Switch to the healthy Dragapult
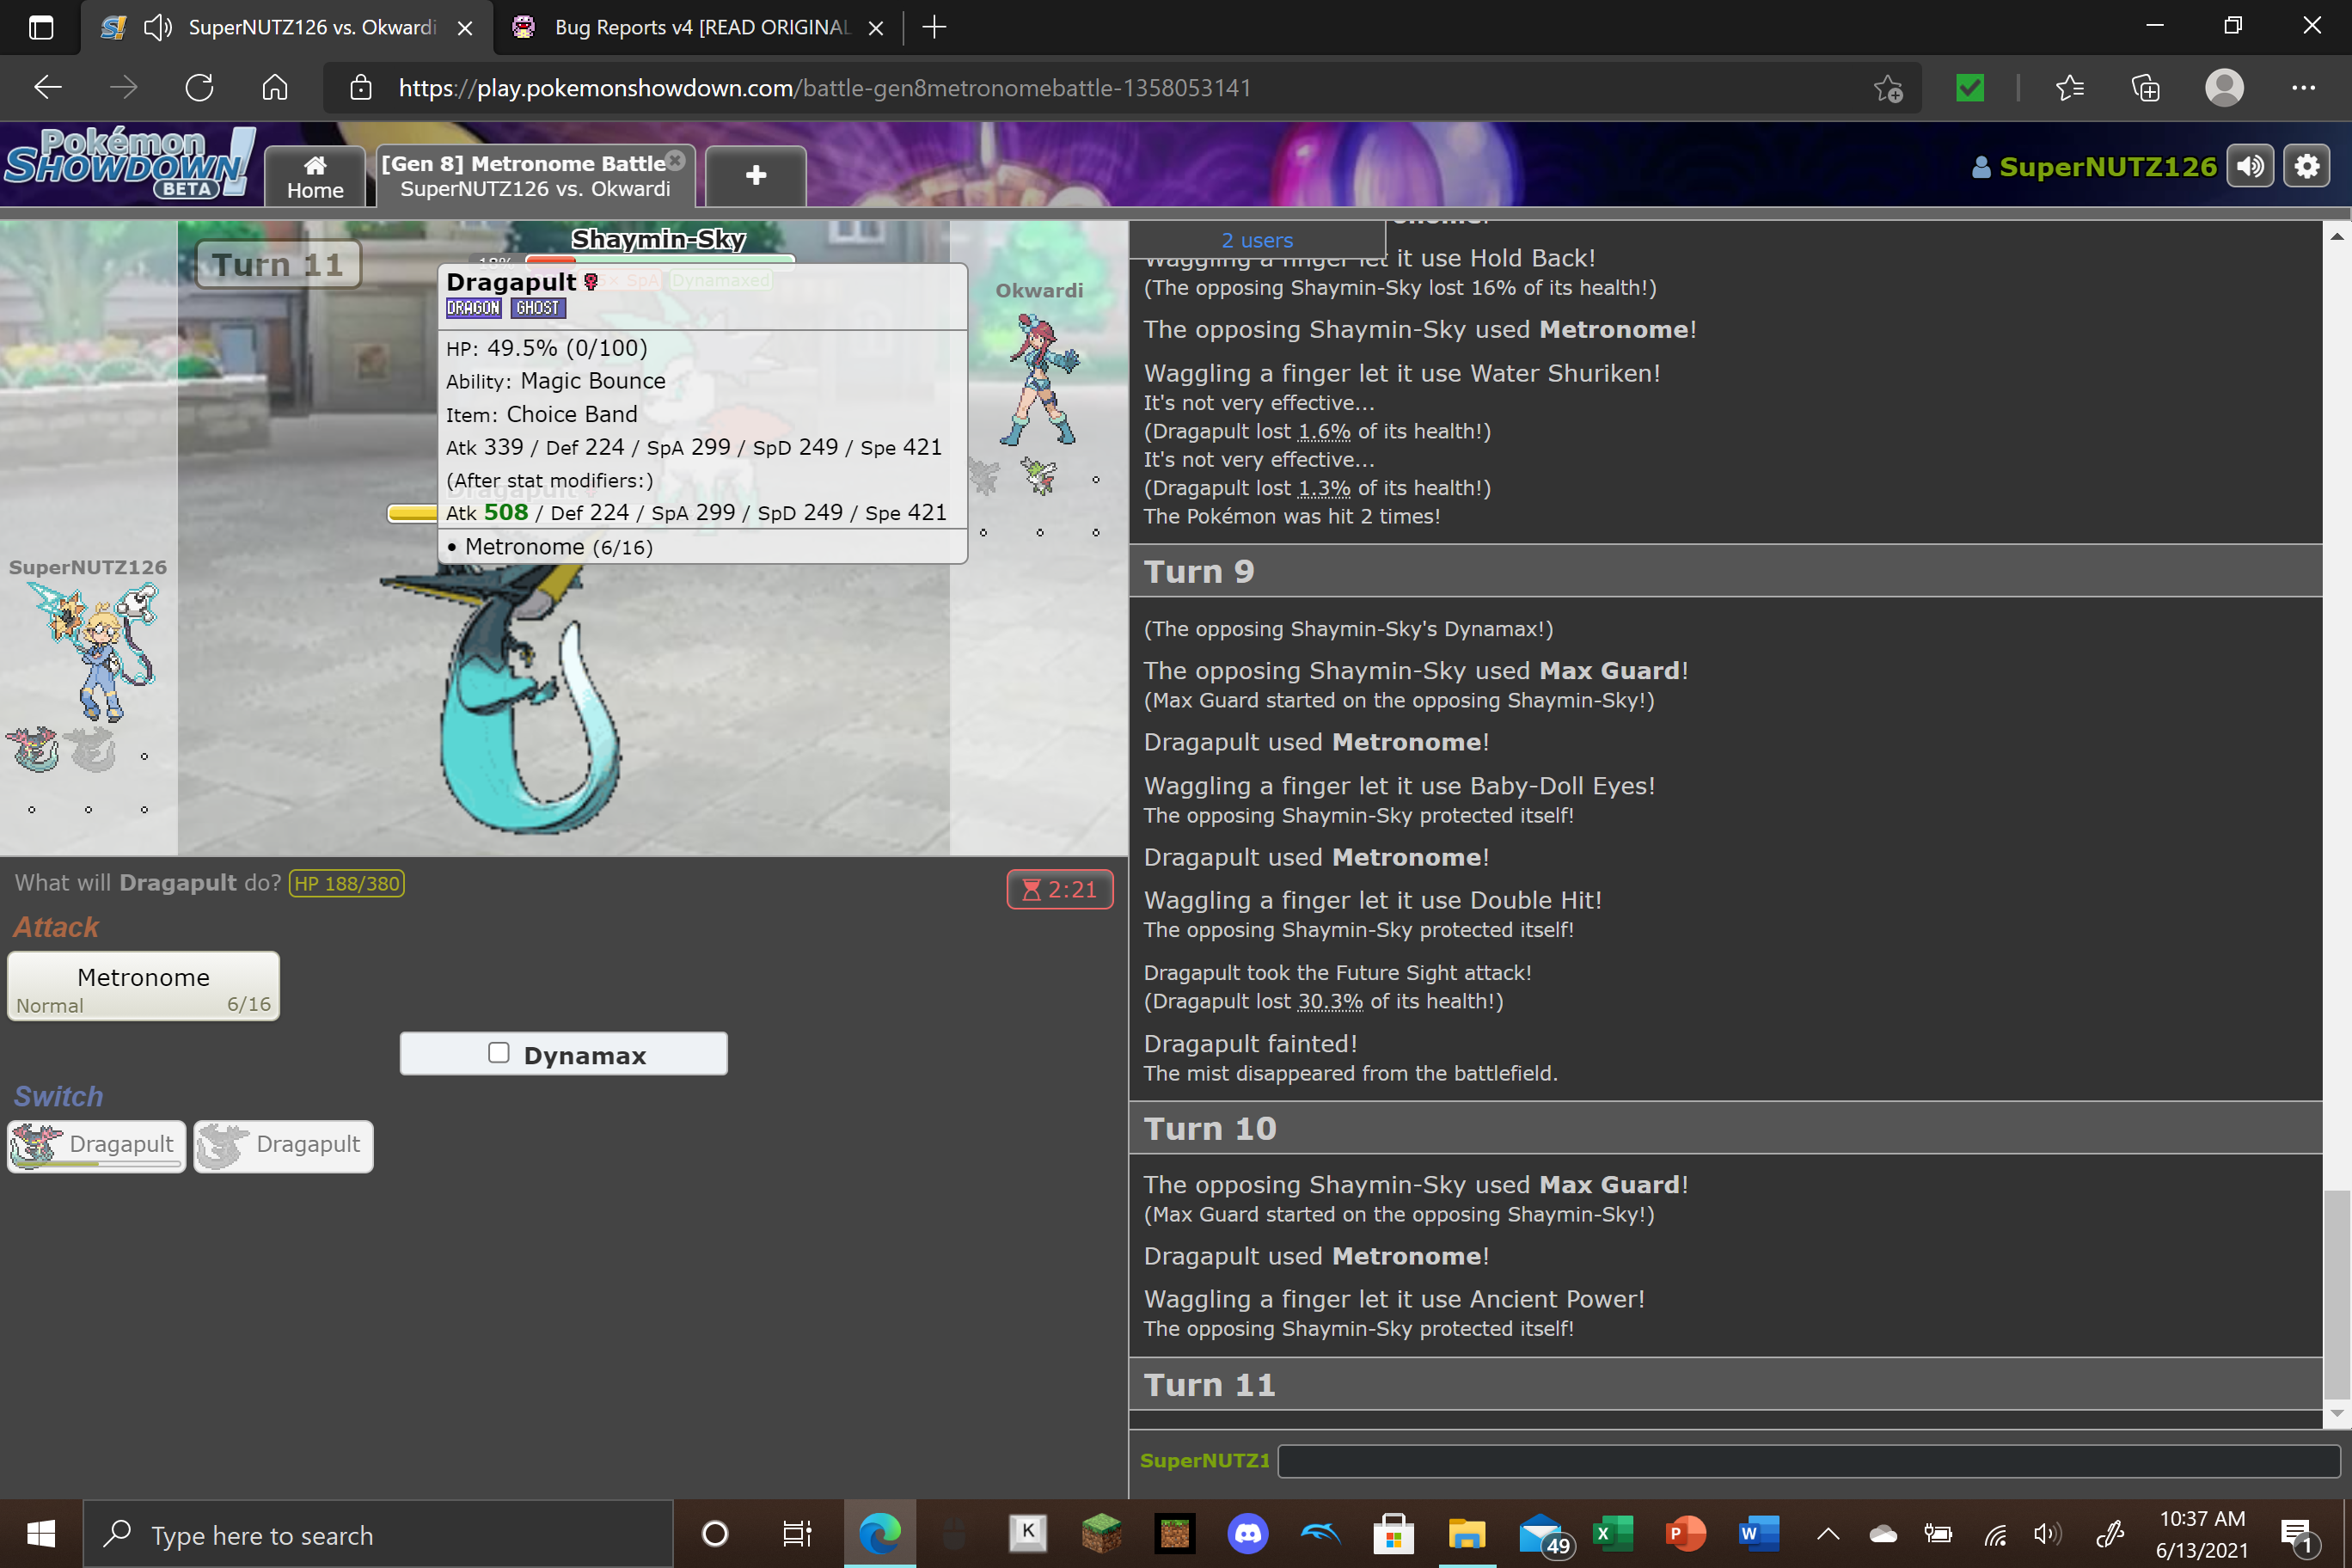The height and width of the screenshot is (1568, 2352). [x=97, y=1145]
